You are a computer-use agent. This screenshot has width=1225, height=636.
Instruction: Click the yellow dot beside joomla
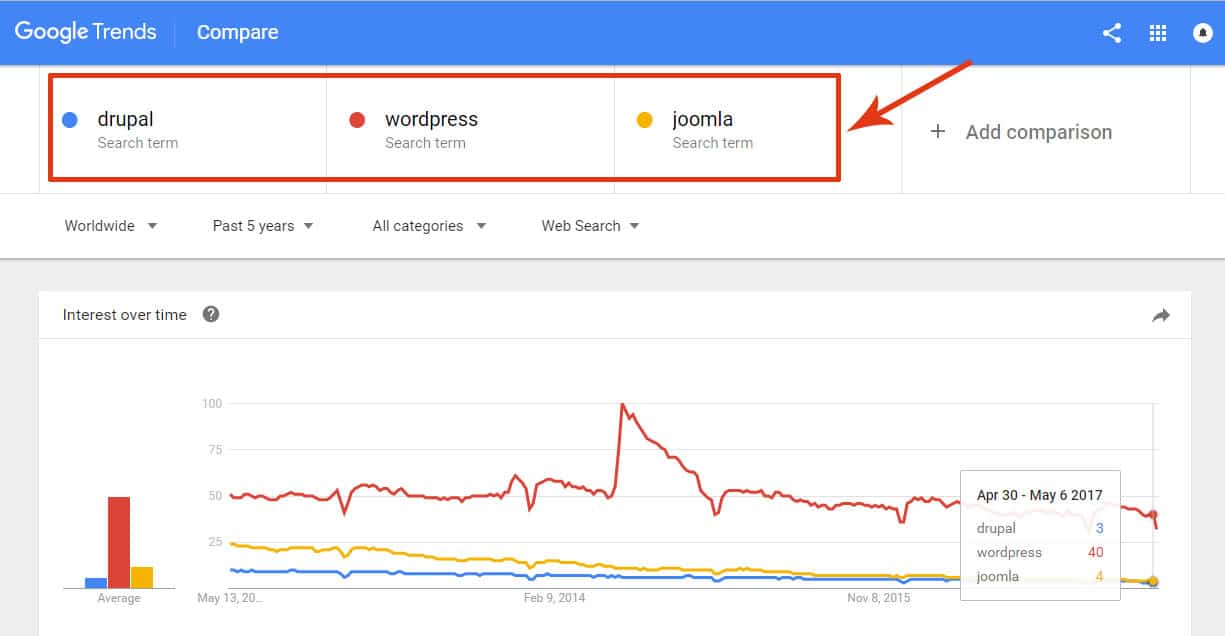(645, 120)
